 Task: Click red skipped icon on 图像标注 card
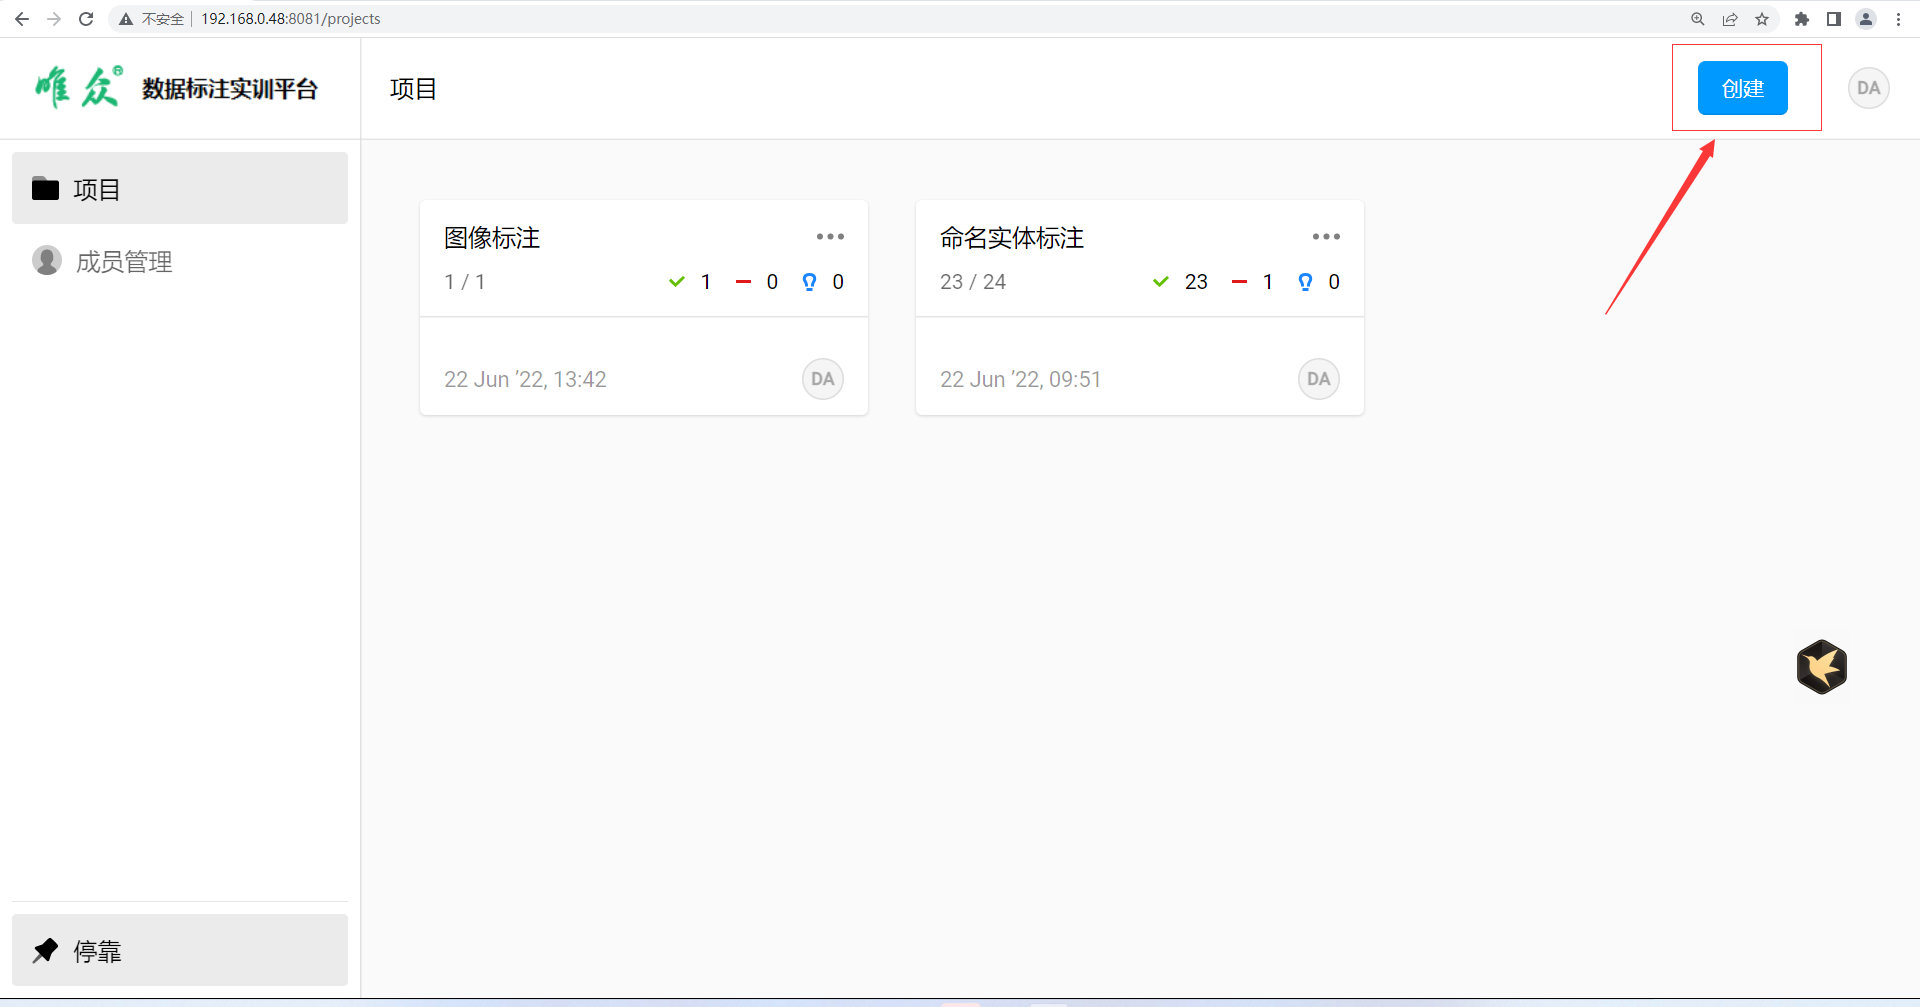coord(743,282)
